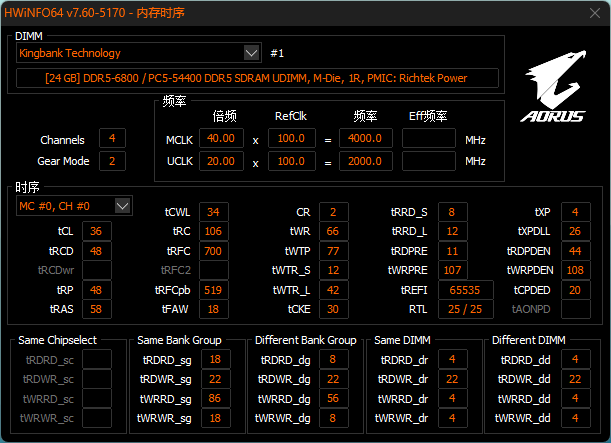Image resolution: width=611 pixels, height=443 pixels.
Task: Click the MCLK frequency 4000.0
Action: coord(366,138)
